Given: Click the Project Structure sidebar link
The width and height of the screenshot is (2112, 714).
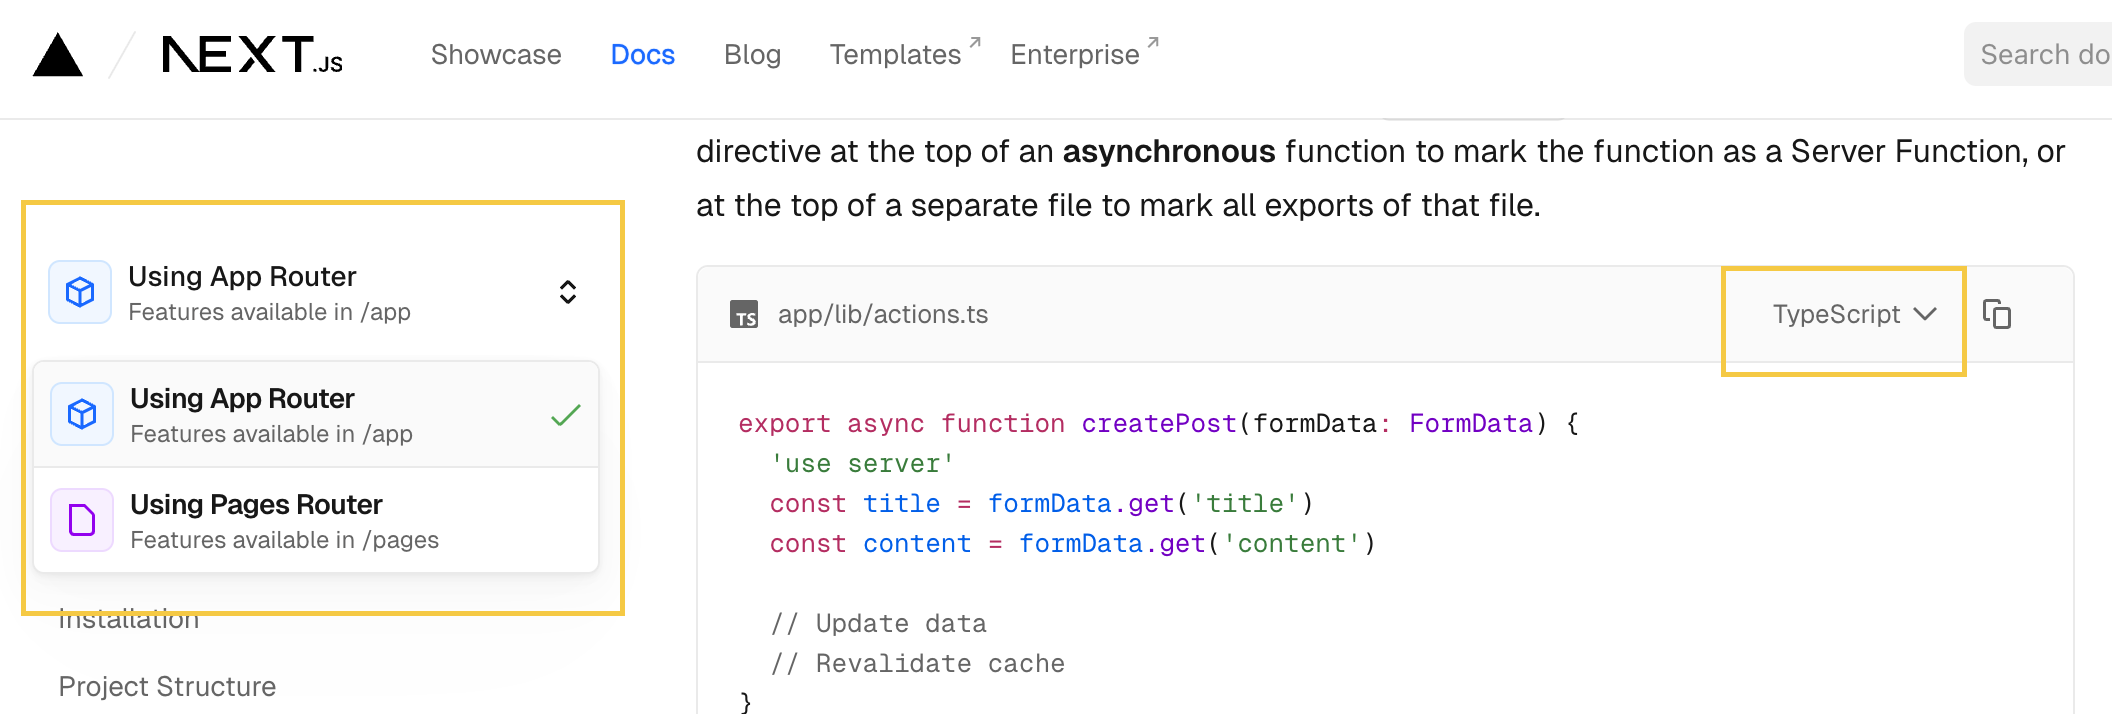Looking at the screenshot, I should 167,686.
